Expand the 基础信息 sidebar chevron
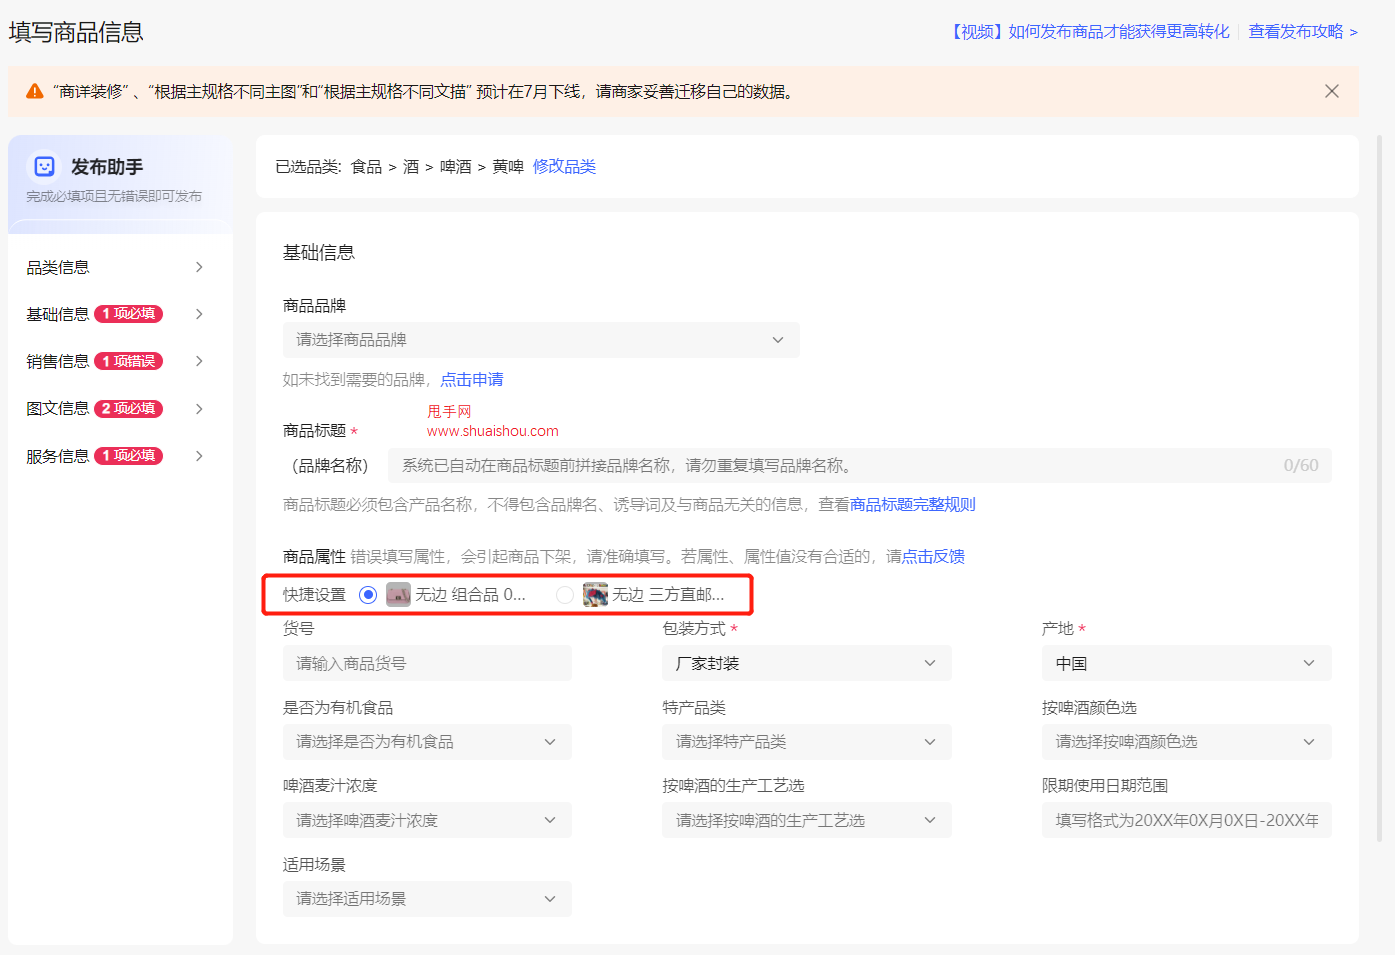The height and width of the screenshot is (955, 1395). click(x=199, y=314)
